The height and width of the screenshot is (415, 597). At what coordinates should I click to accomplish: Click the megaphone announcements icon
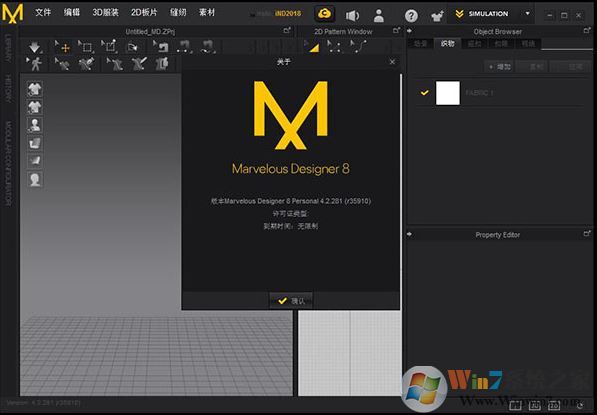[x=352, y=15]
